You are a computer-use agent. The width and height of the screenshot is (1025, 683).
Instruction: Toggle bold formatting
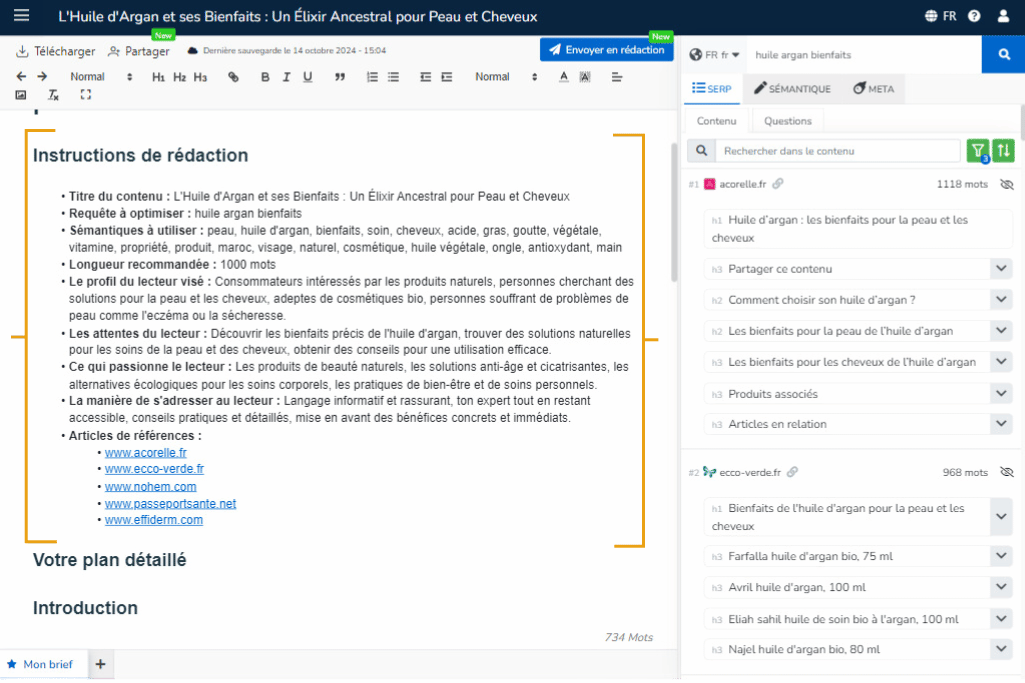265,77
